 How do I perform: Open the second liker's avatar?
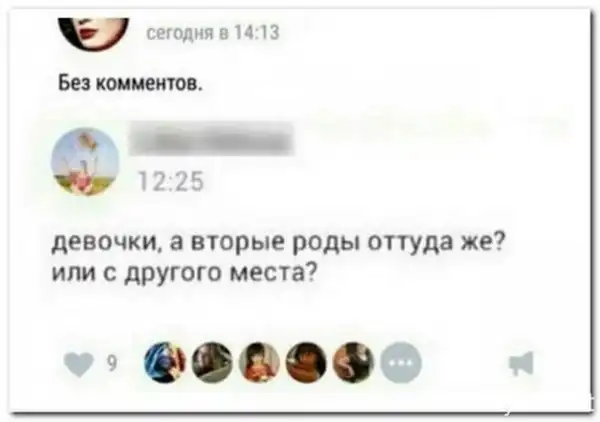coord(212,363)
